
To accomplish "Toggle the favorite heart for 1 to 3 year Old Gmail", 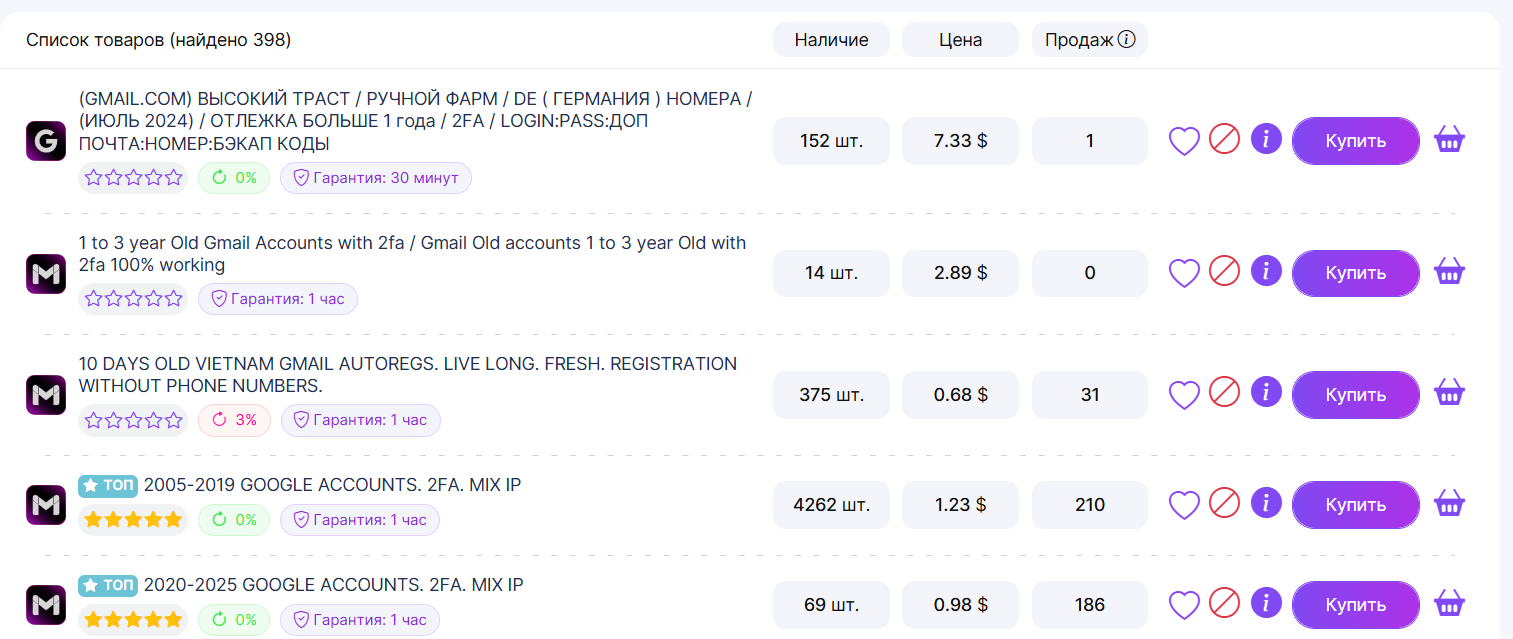I will [x=1184, y=272].
